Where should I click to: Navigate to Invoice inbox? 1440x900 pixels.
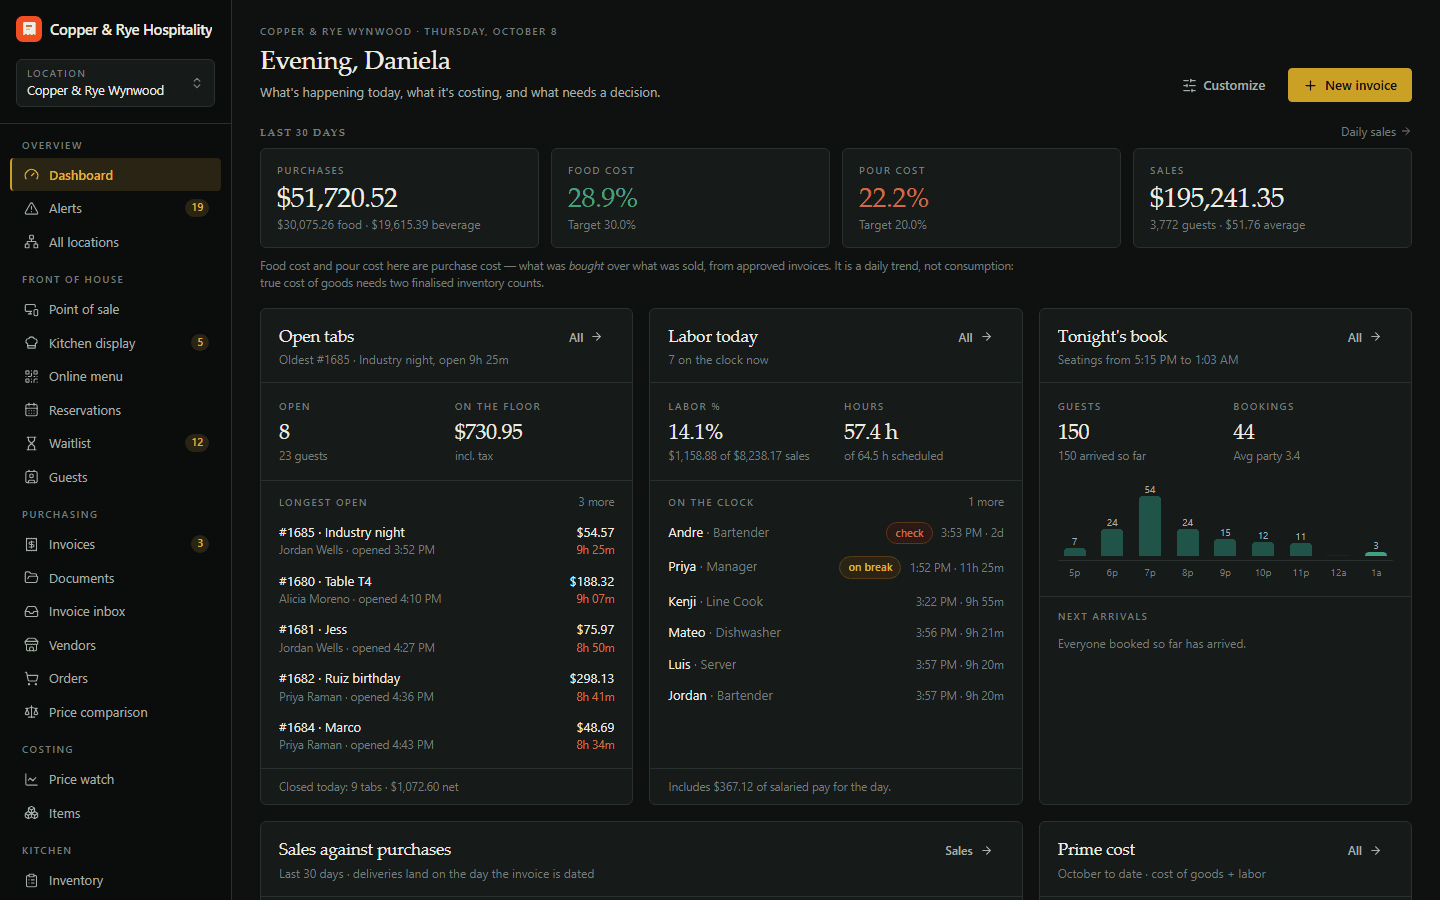coord(116,611)
